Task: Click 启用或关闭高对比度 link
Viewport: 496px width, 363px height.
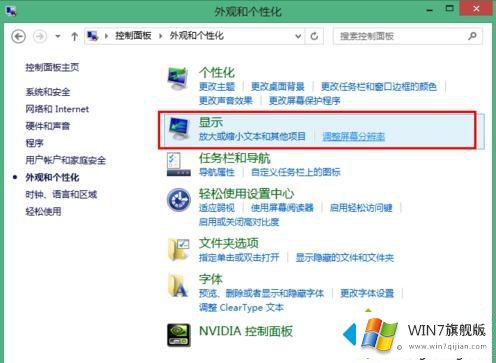Action: pyautogui.click(x=239, y=222)
